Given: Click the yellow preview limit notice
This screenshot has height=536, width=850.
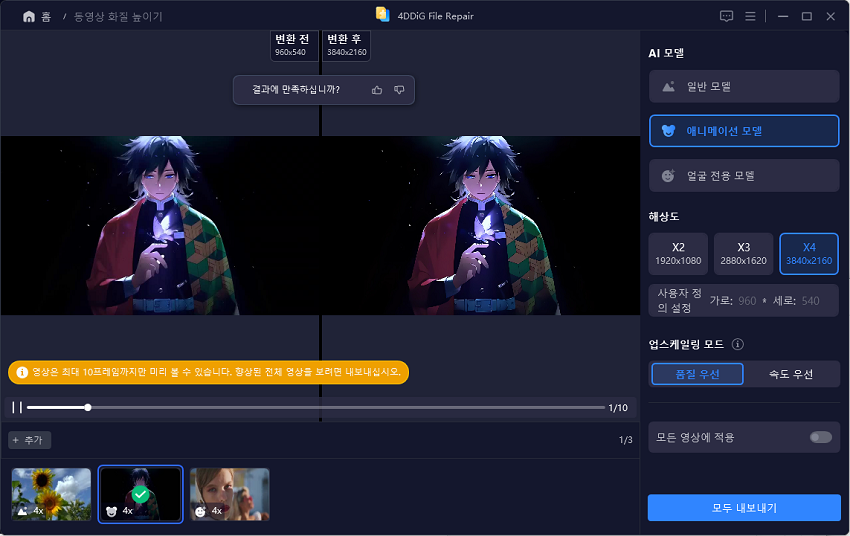Looking at the screenshot, I should pyautogui.click(x=208, y=372).
